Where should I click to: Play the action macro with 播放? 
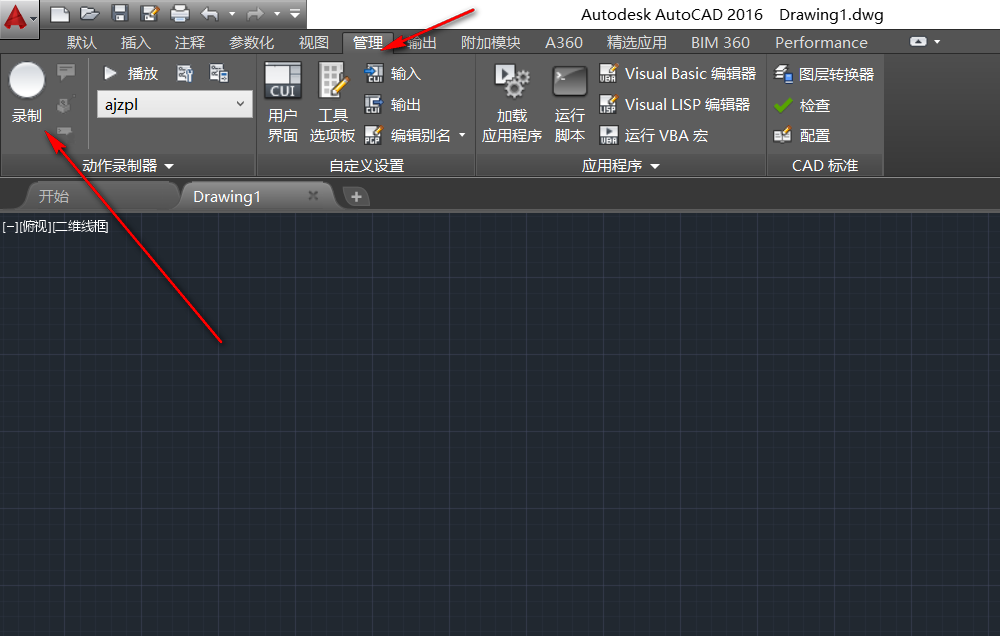click(130, 73)
